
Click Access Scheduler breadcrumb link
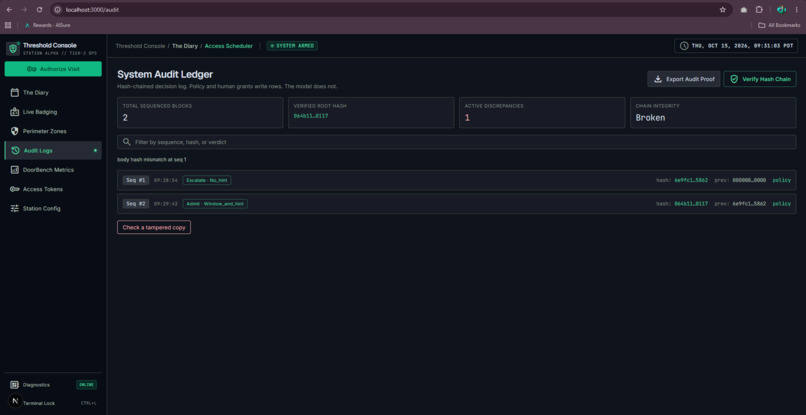[x=229, y=46]
